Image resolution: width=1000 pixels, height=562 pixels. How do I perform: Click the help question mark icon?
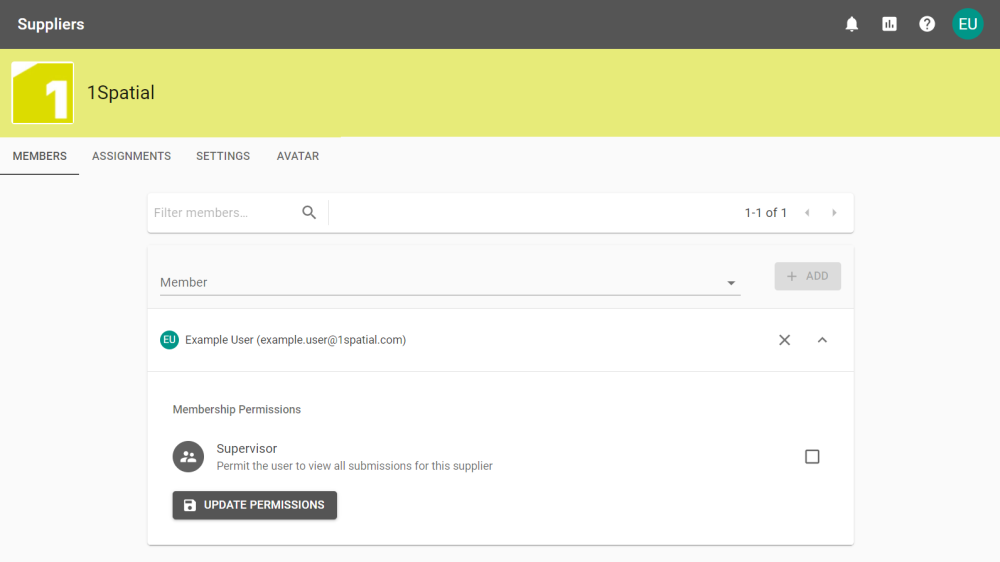[x=927, y=24]
